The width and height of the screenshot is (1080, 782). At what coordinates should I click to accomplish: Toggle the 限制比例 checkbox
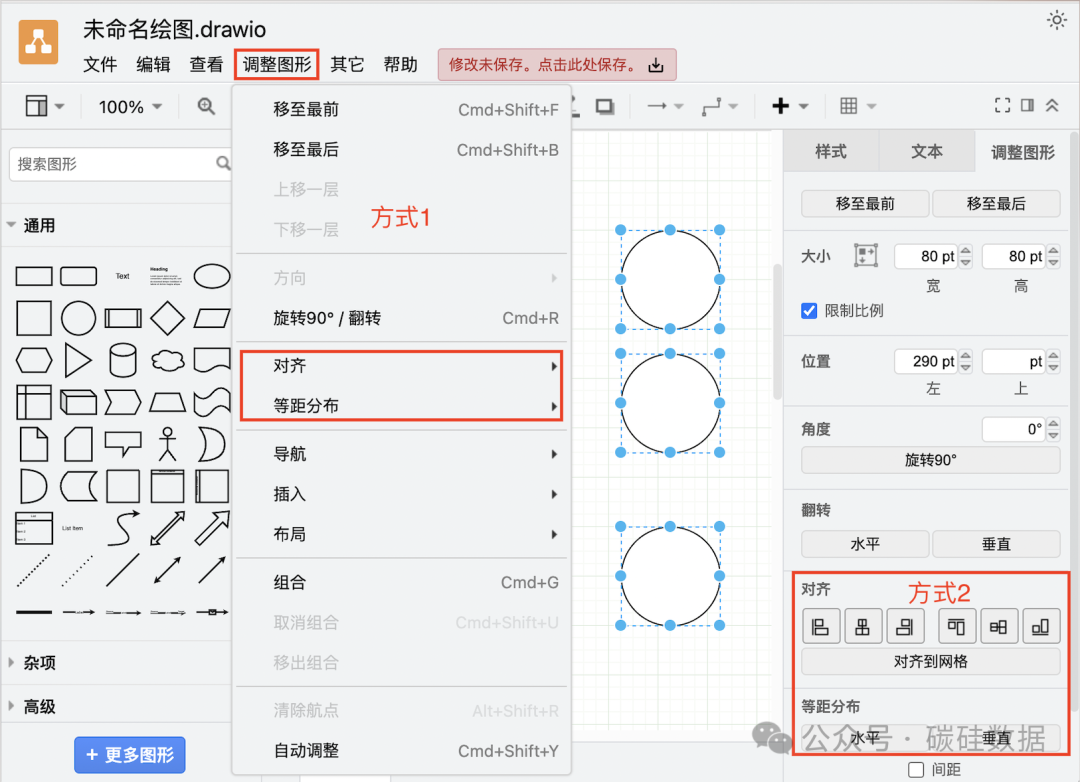[x=809, y=310]
